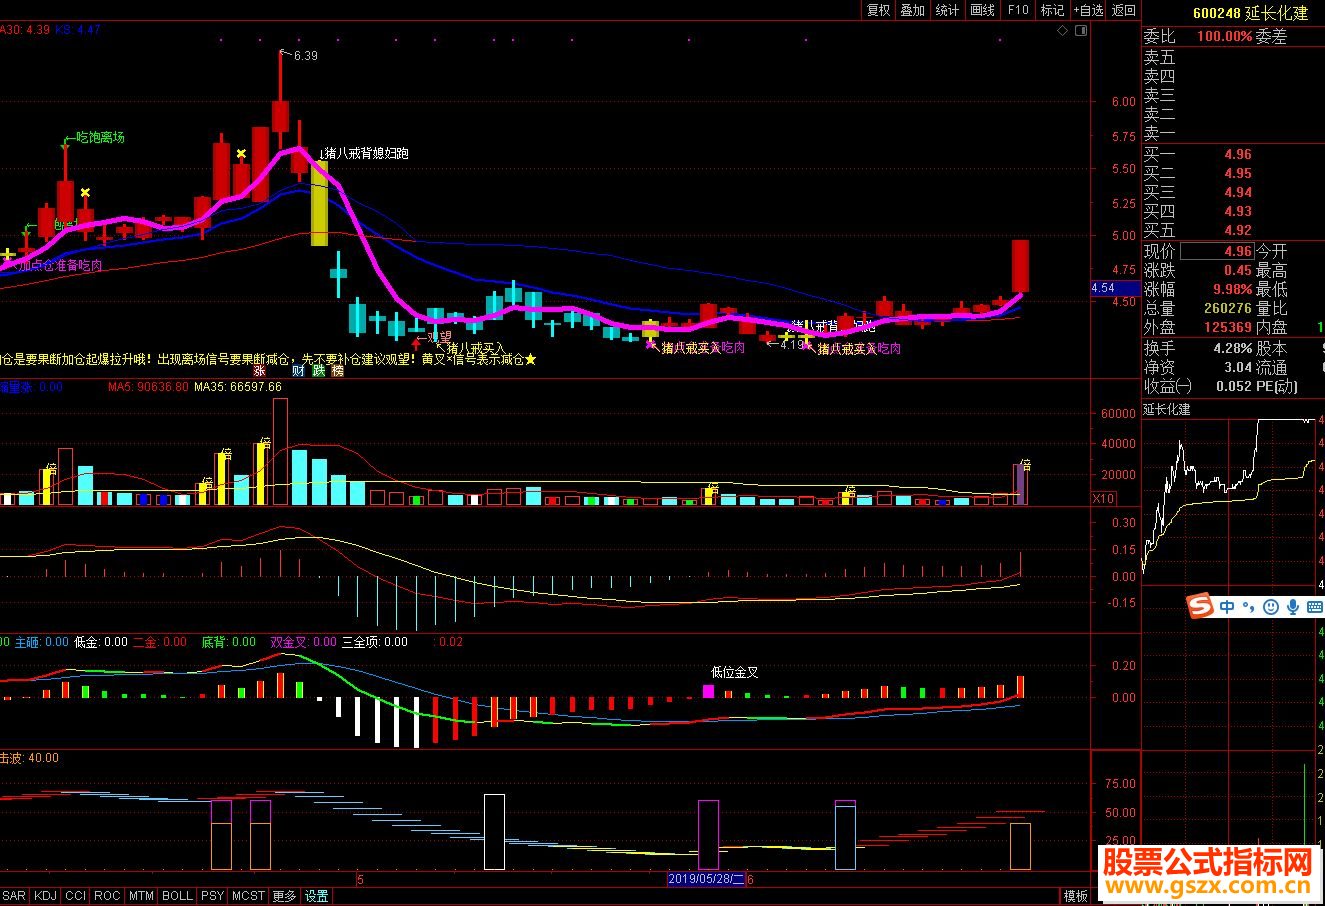The image size is (1325, 906).
Task: Click the 买一 price 4.96
Action: (x=1237, y=155)
